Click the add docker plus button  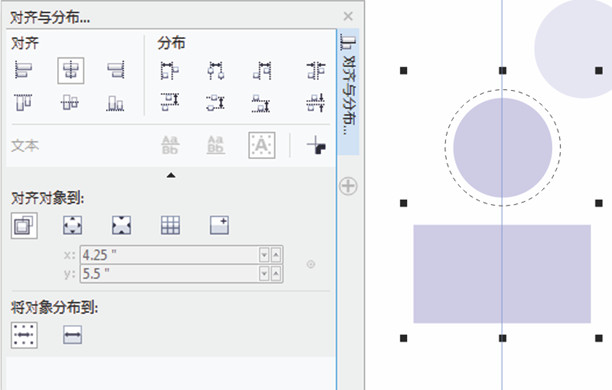(x=348, y=186)
